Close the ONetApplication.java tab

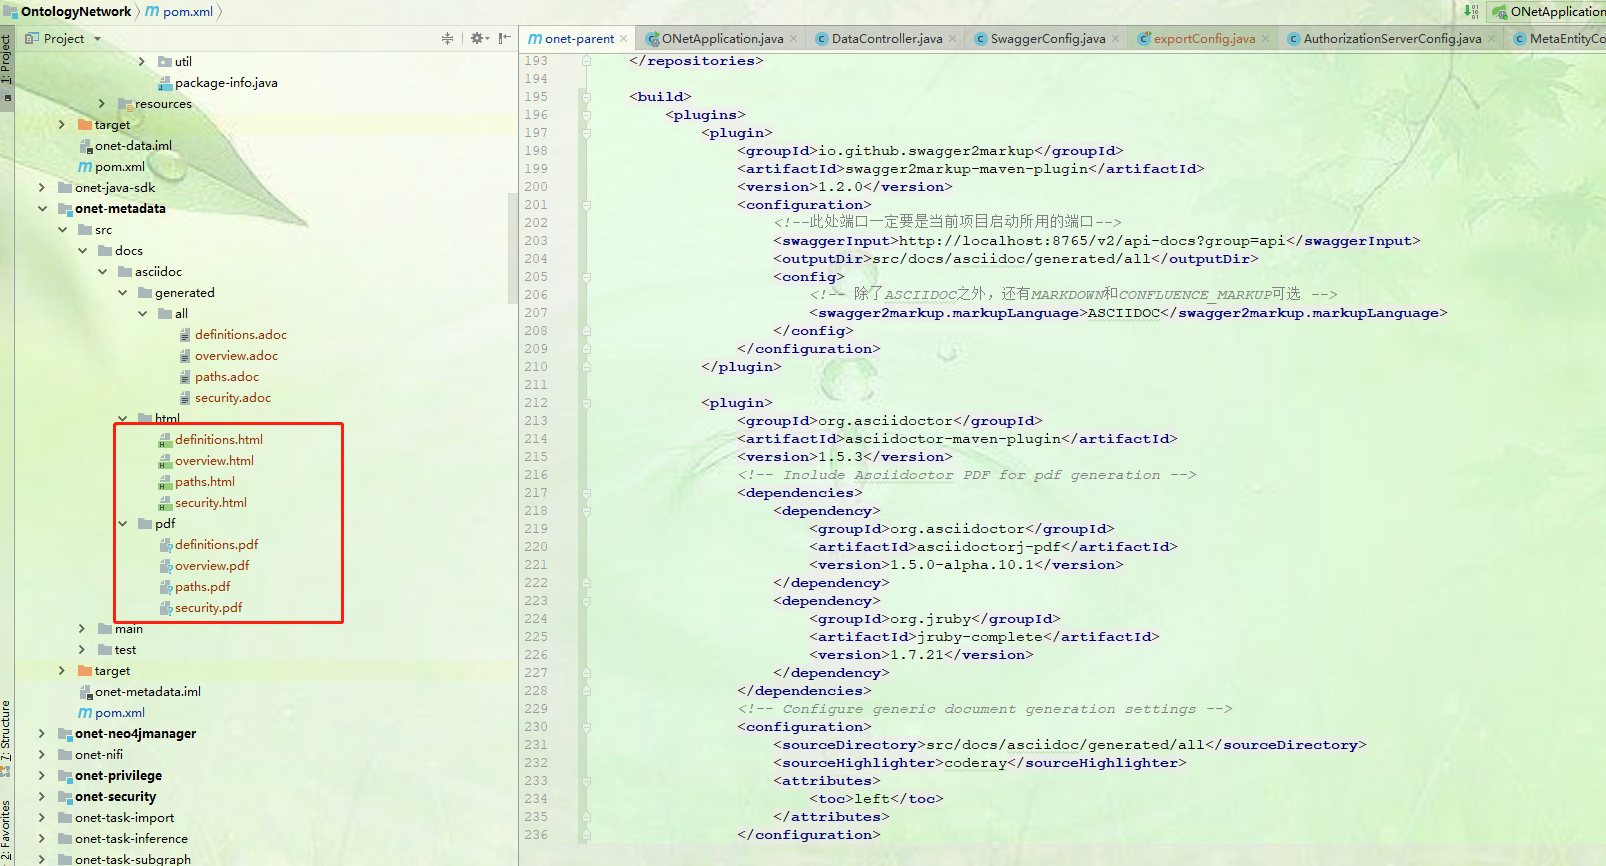point(794,39)
